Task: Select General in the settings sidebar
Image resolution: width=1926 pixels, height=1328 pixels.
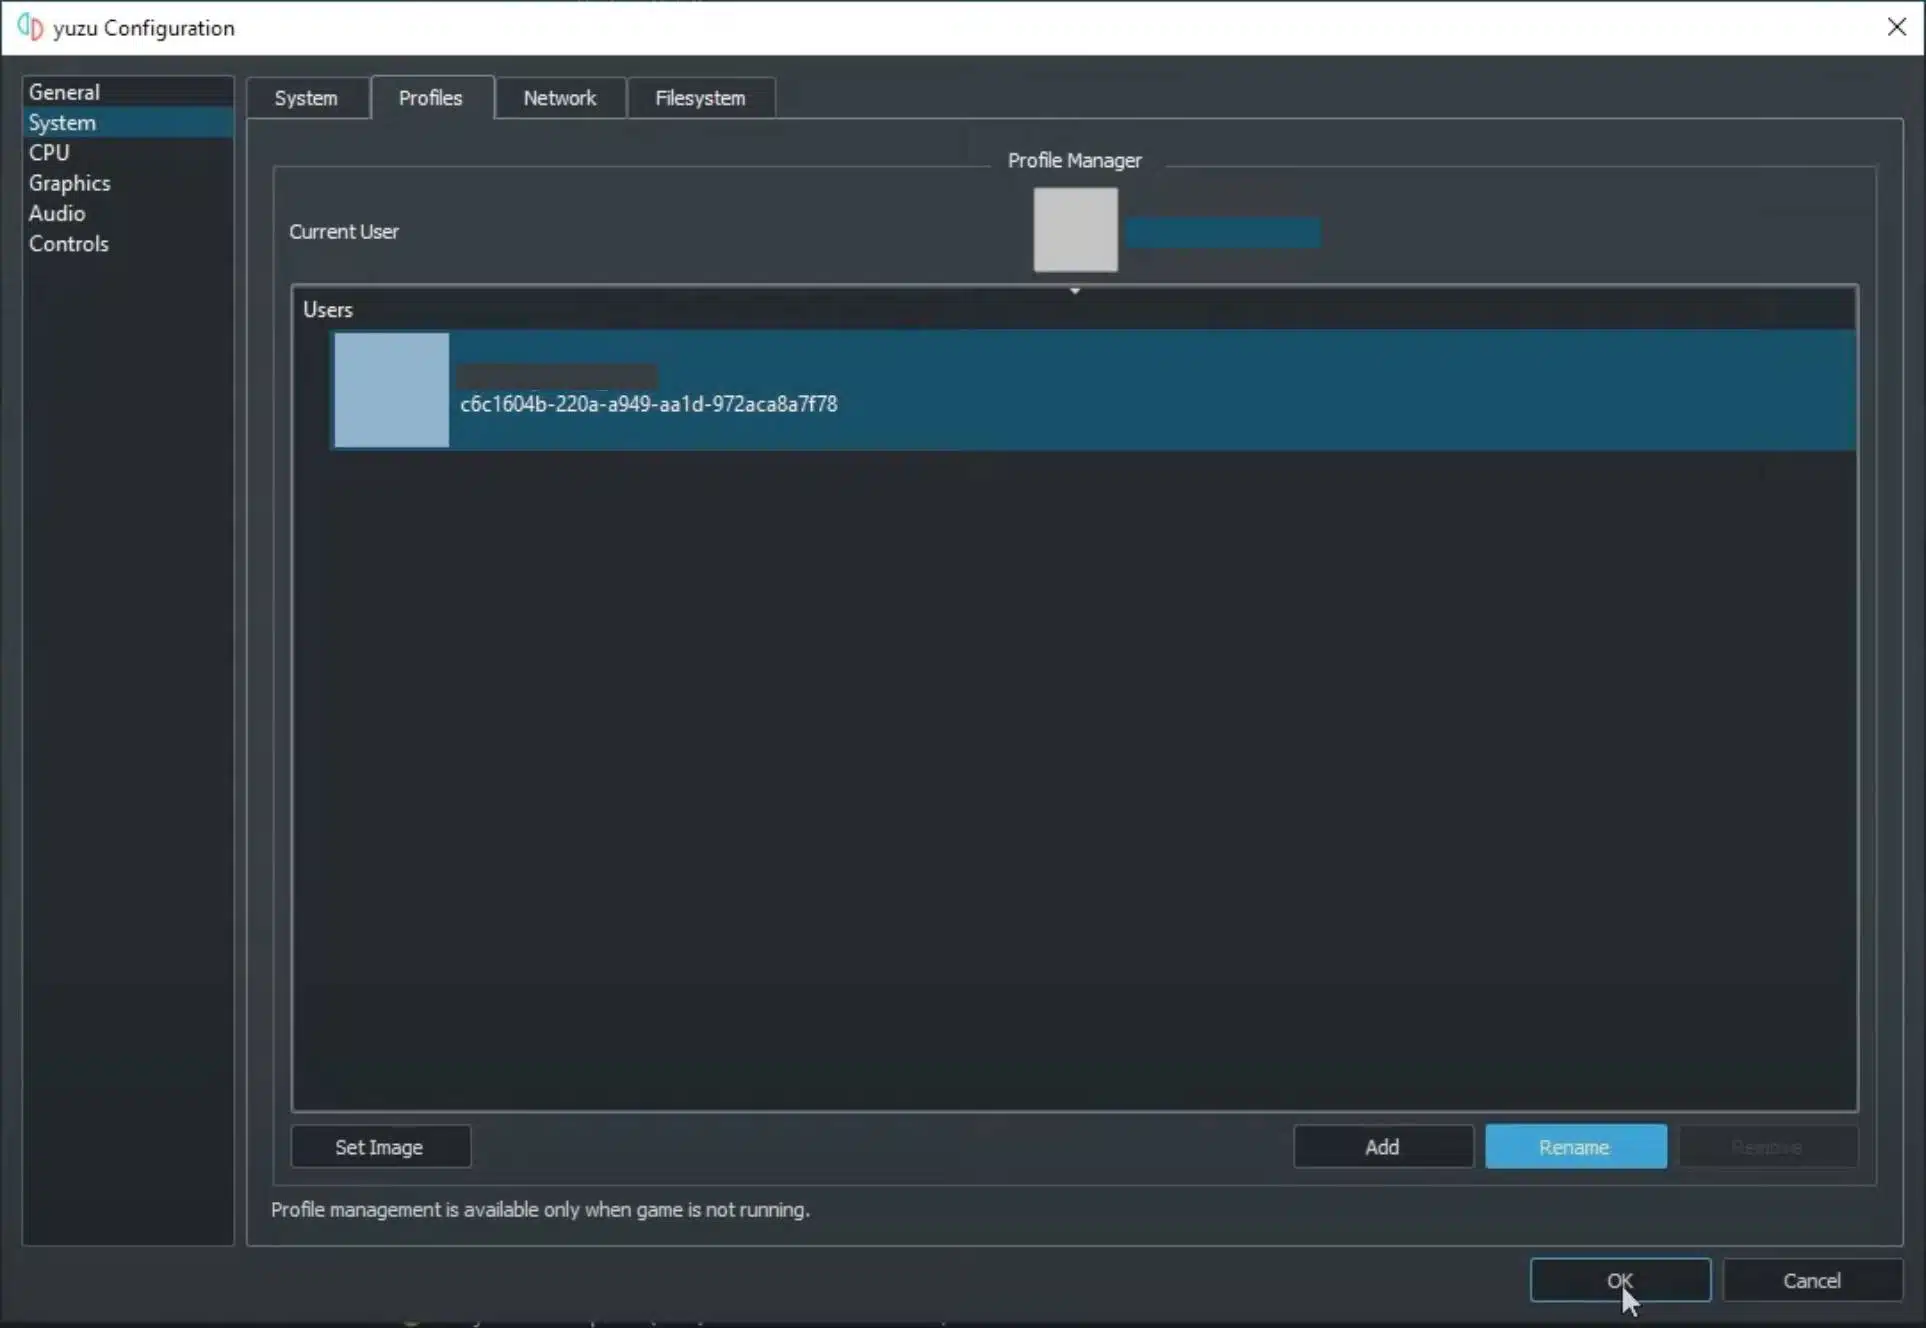Action: 128,92
